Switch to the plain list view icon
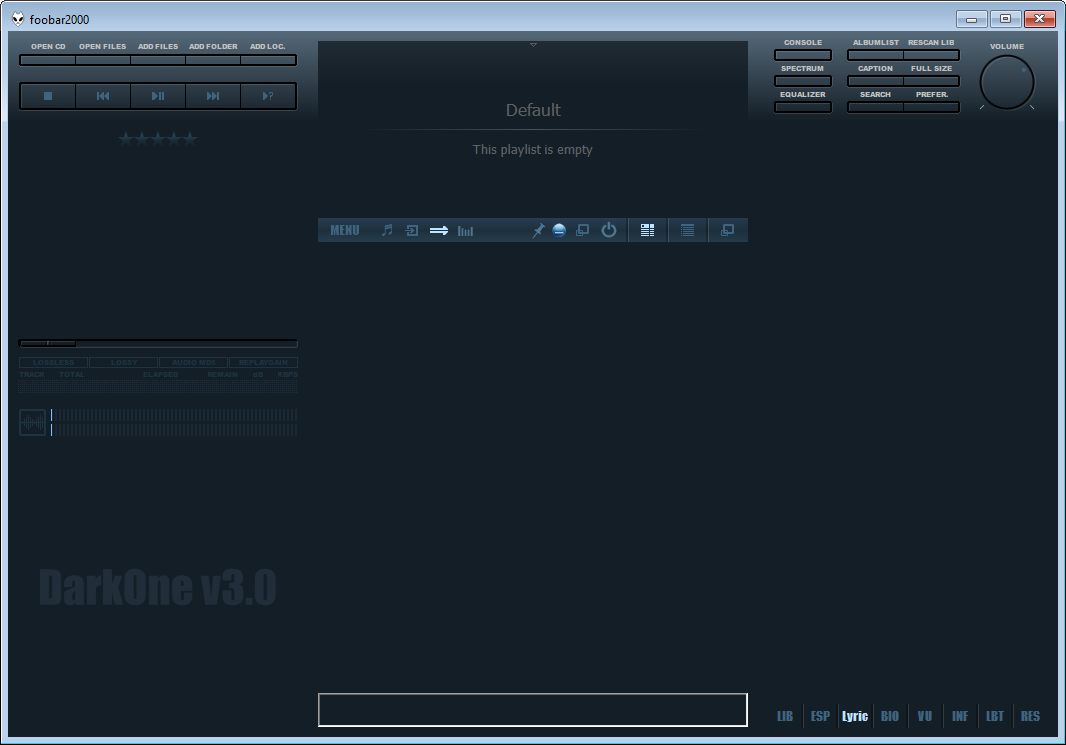The height and width of the screenshot is (745, 1066). [x=687, y=230]
